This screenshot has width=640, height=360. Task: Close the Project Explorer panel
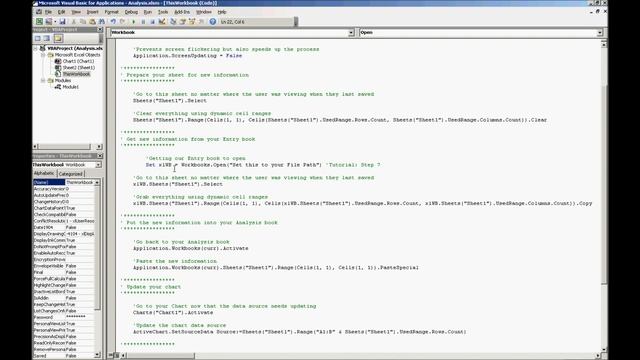(100, 30)
